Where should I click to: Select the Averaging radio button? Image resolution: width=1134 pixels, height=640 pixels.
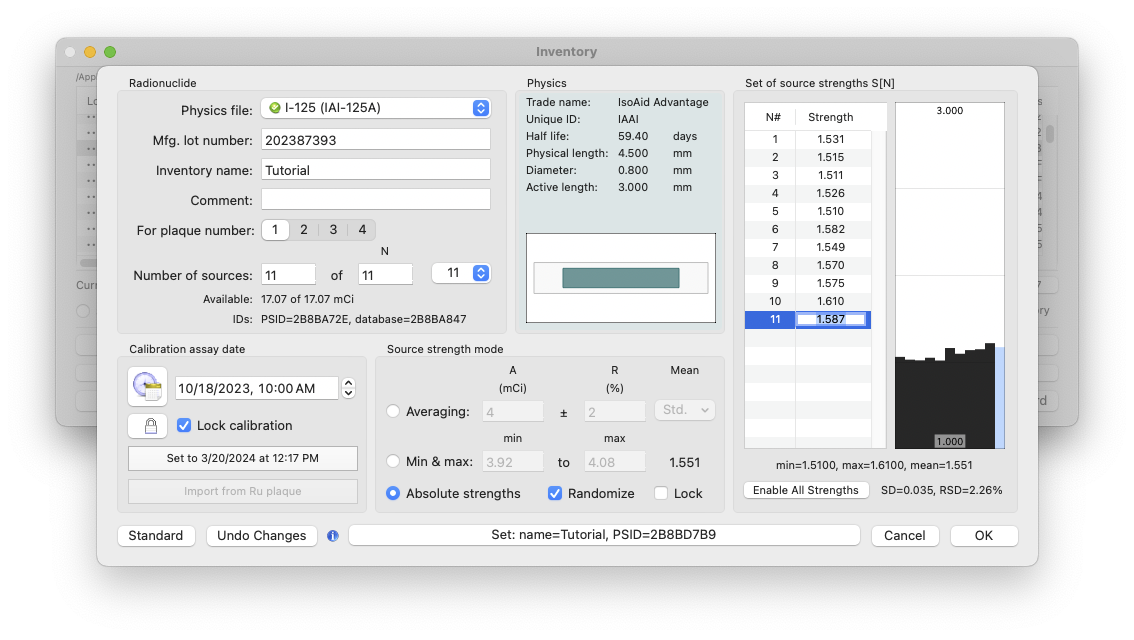[x=393, y=411]
